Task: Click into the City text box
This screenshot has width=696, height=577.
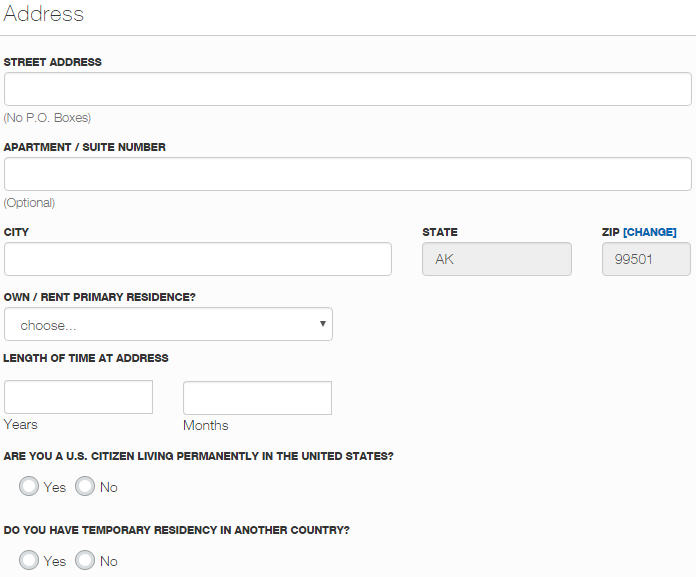Action: pyautogui.click(x=198, y=259)
